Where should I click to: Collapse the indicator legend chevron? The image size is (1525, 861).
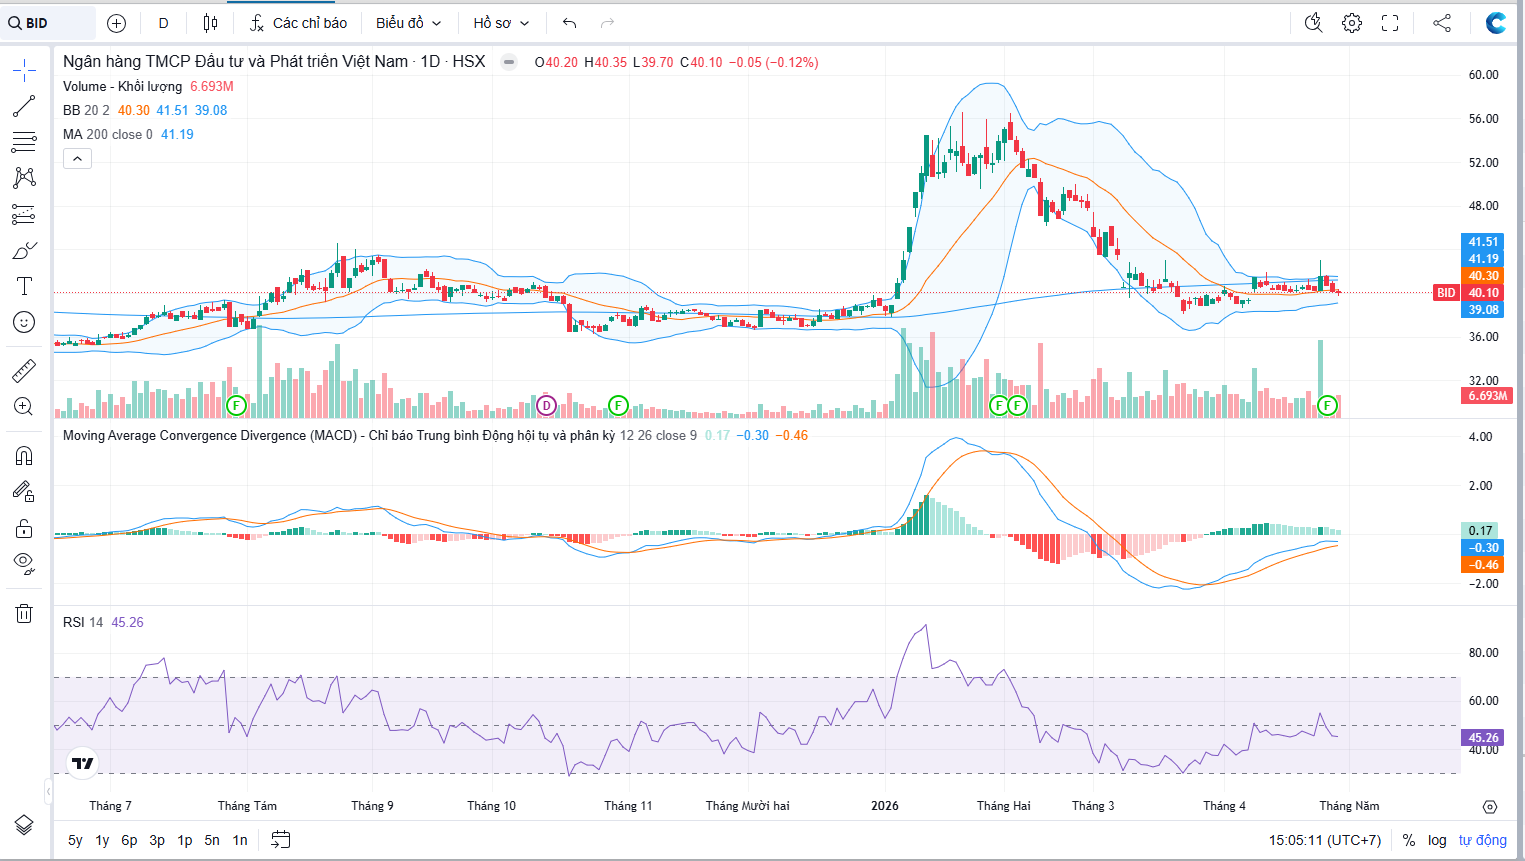point(77,158)
